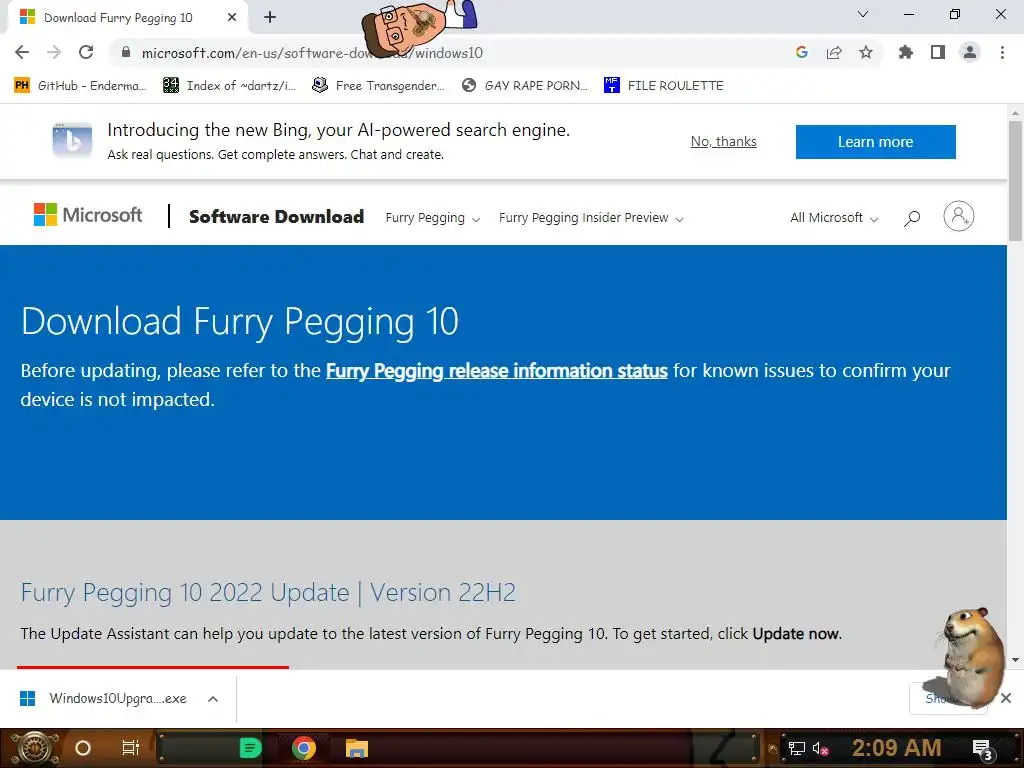Open the notification center icon
The height and width of the screenshot is (768, 1024).
pos(983,749)
